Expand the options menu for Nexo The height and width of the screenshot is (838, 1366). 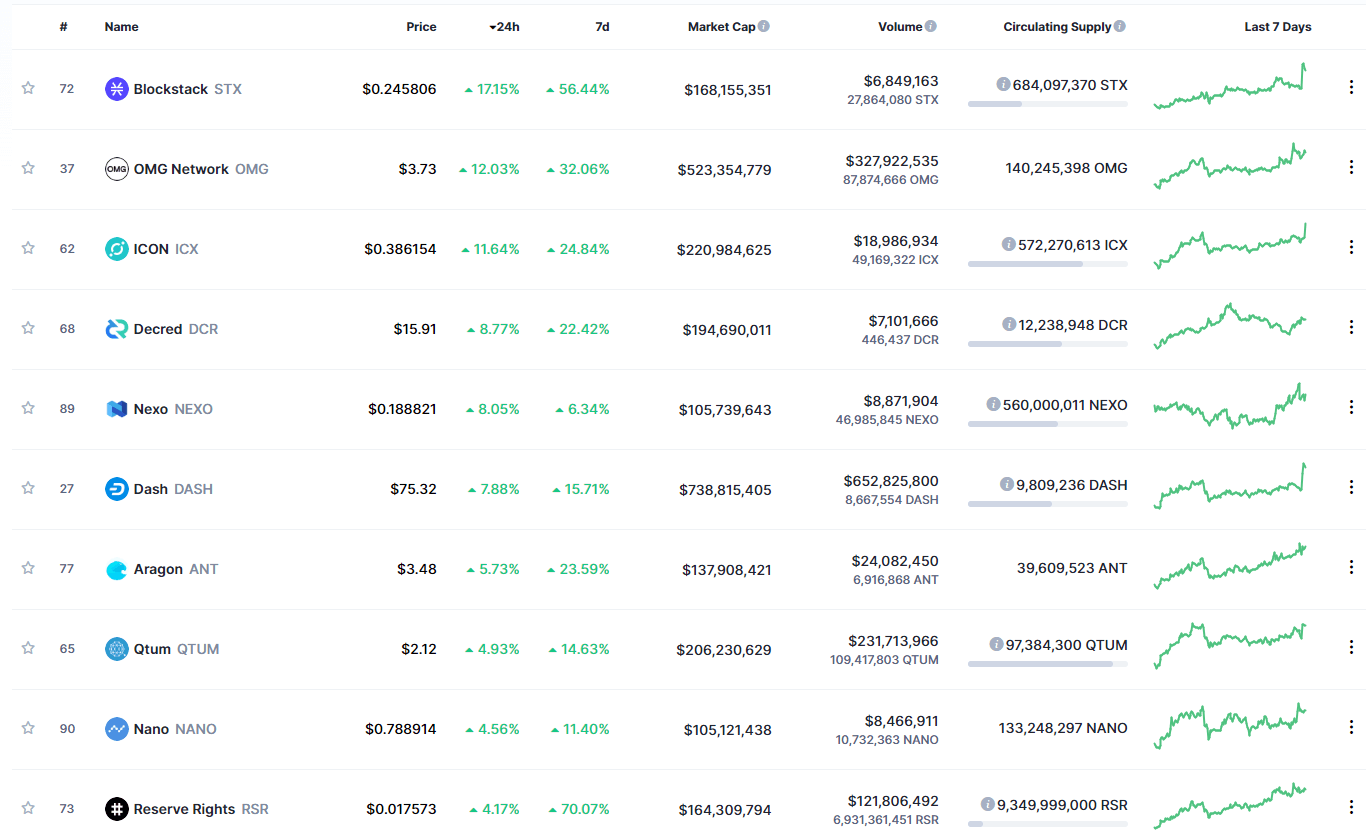click(x=1351, y=408)
